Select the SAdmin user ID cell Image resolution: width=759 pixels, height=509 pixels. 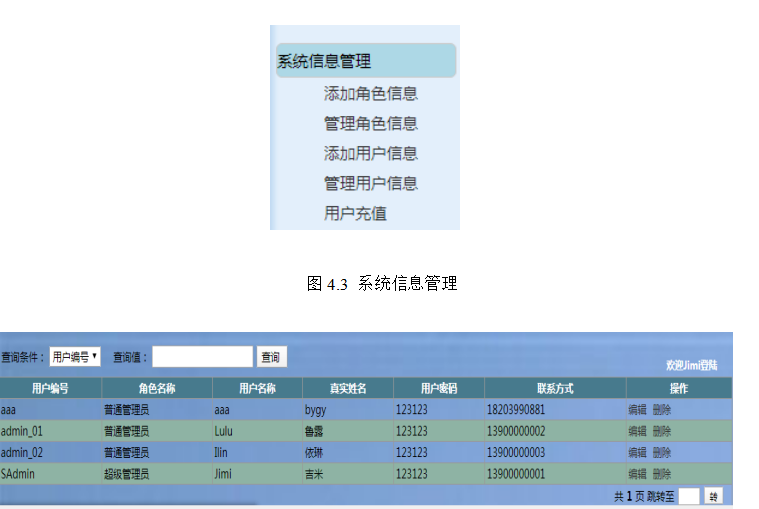pos(50,474)
